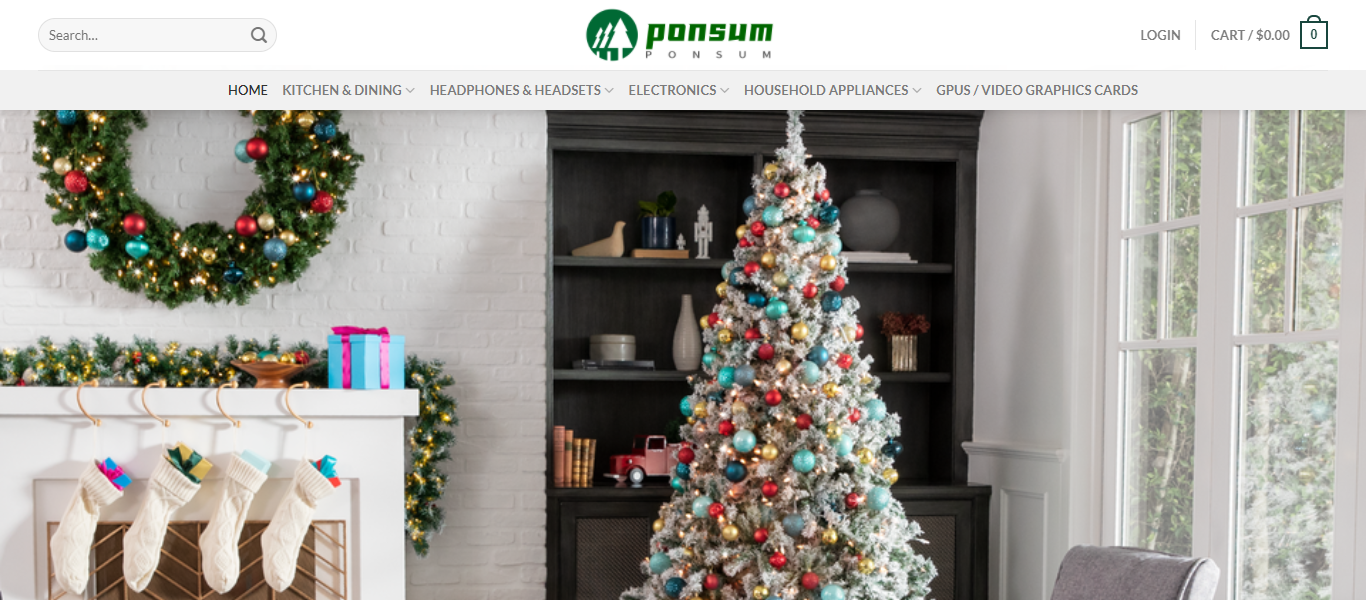Open the Household Appliances menu item
1366x600 pixels.
coord(826,90)
